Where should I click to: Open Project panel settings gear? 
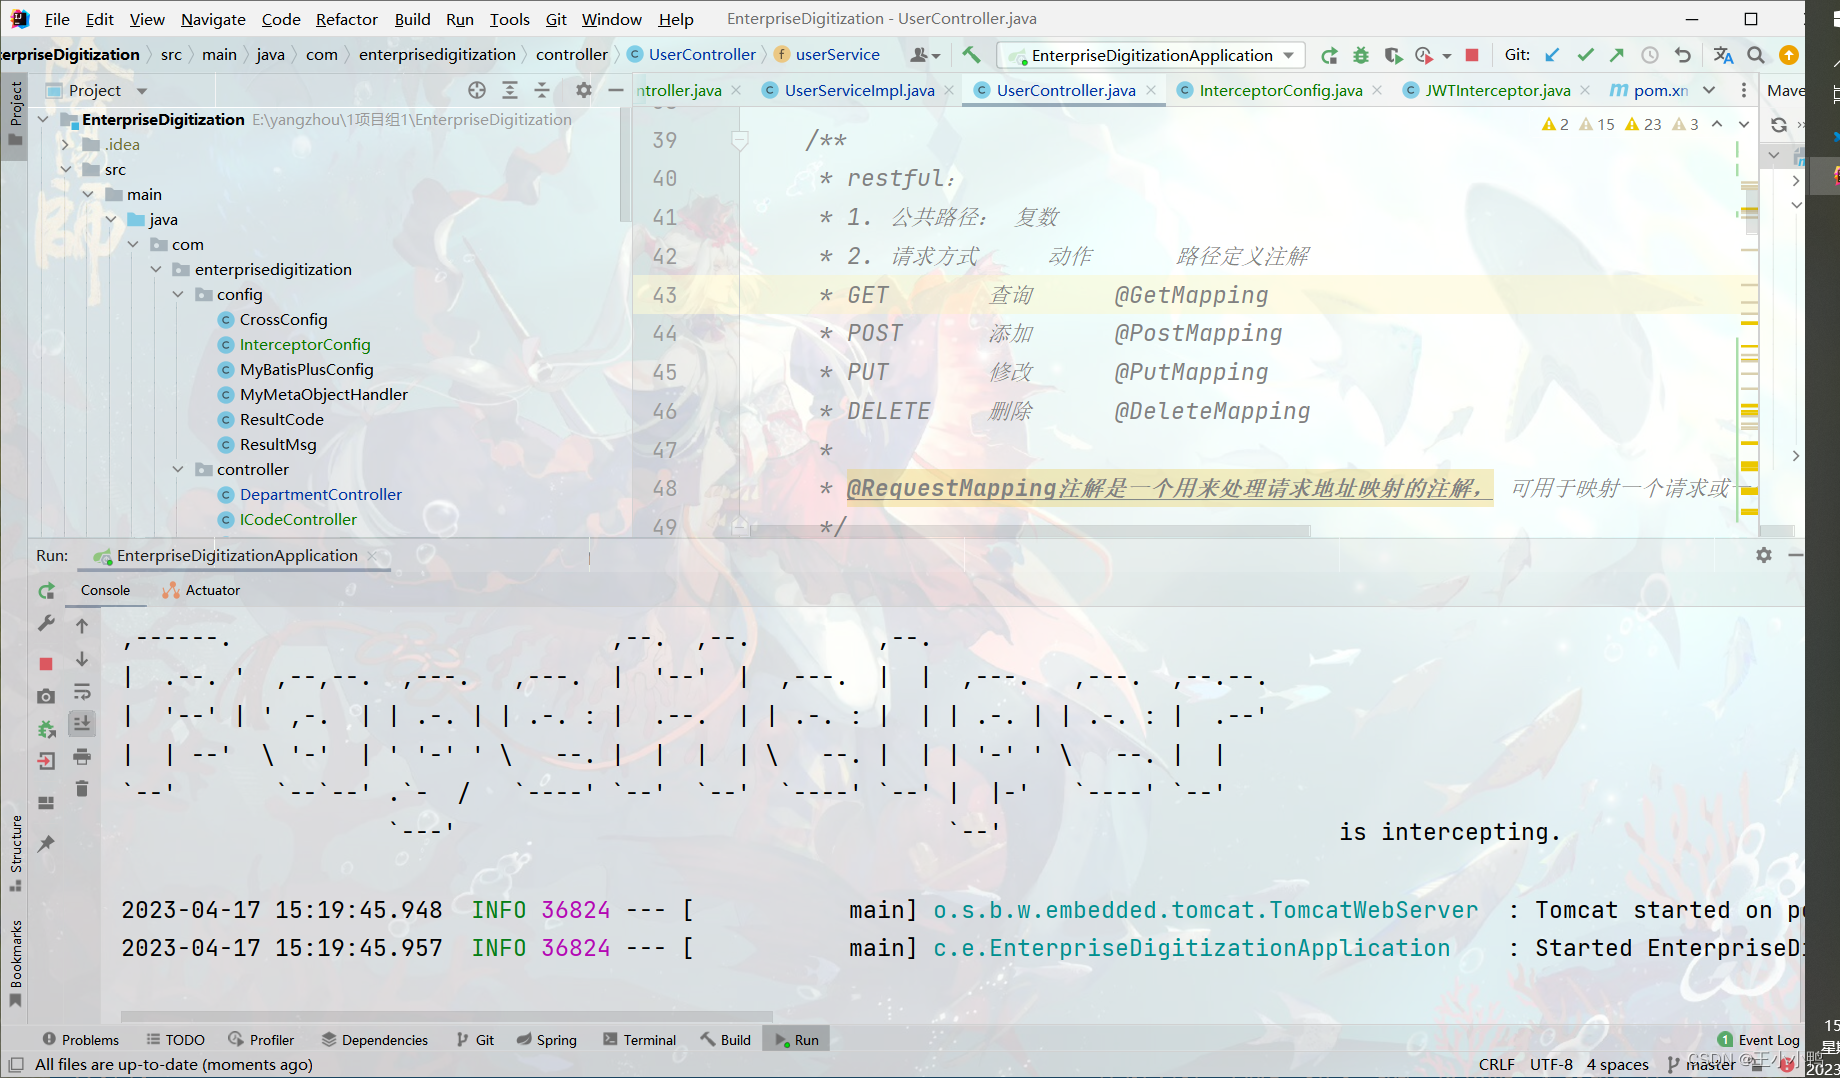(584, 90)
